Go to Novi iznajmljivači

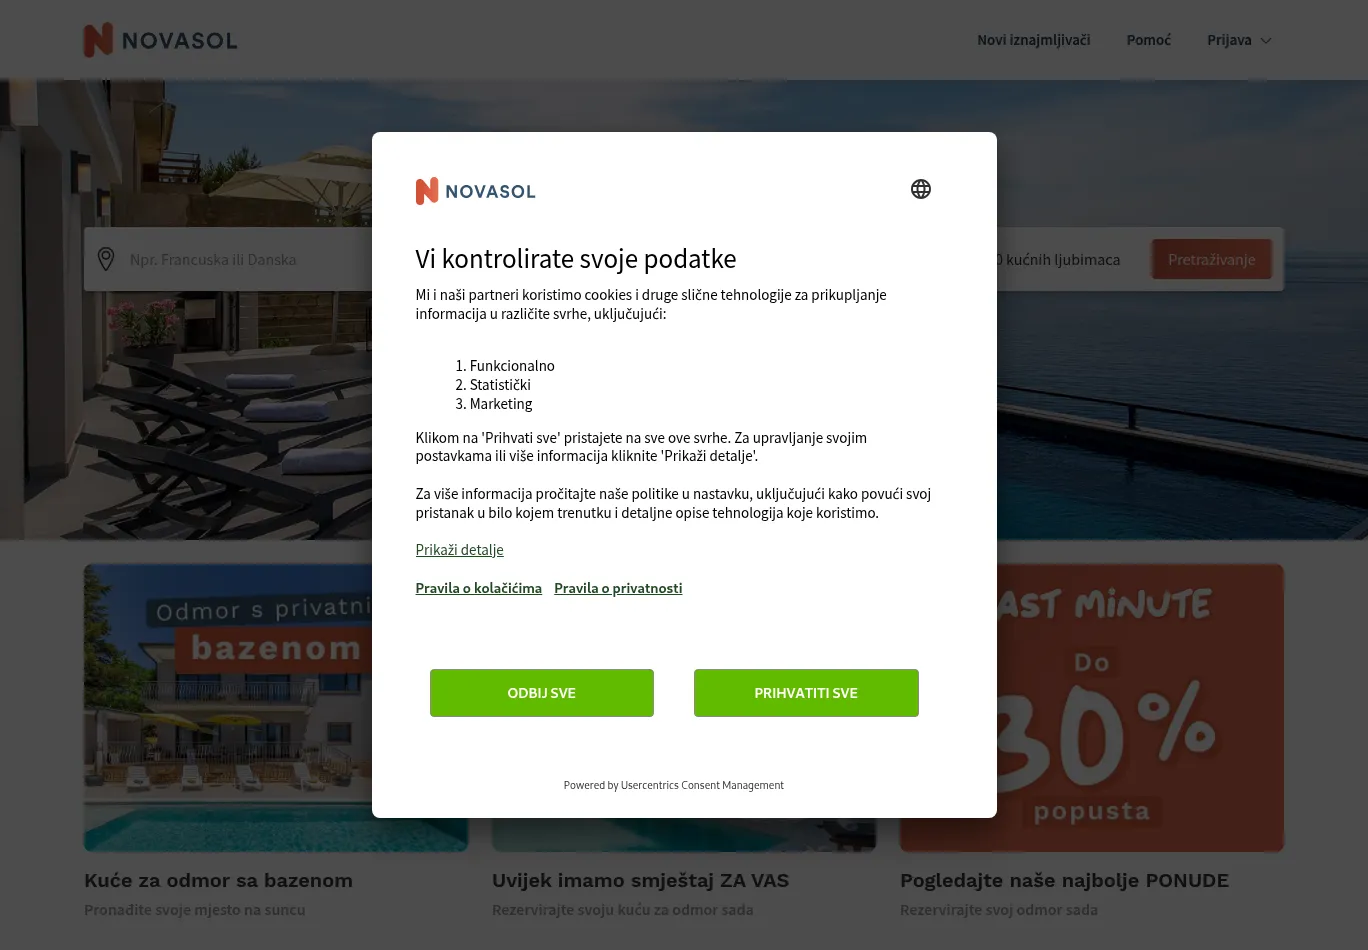(x=1033, y=40)
